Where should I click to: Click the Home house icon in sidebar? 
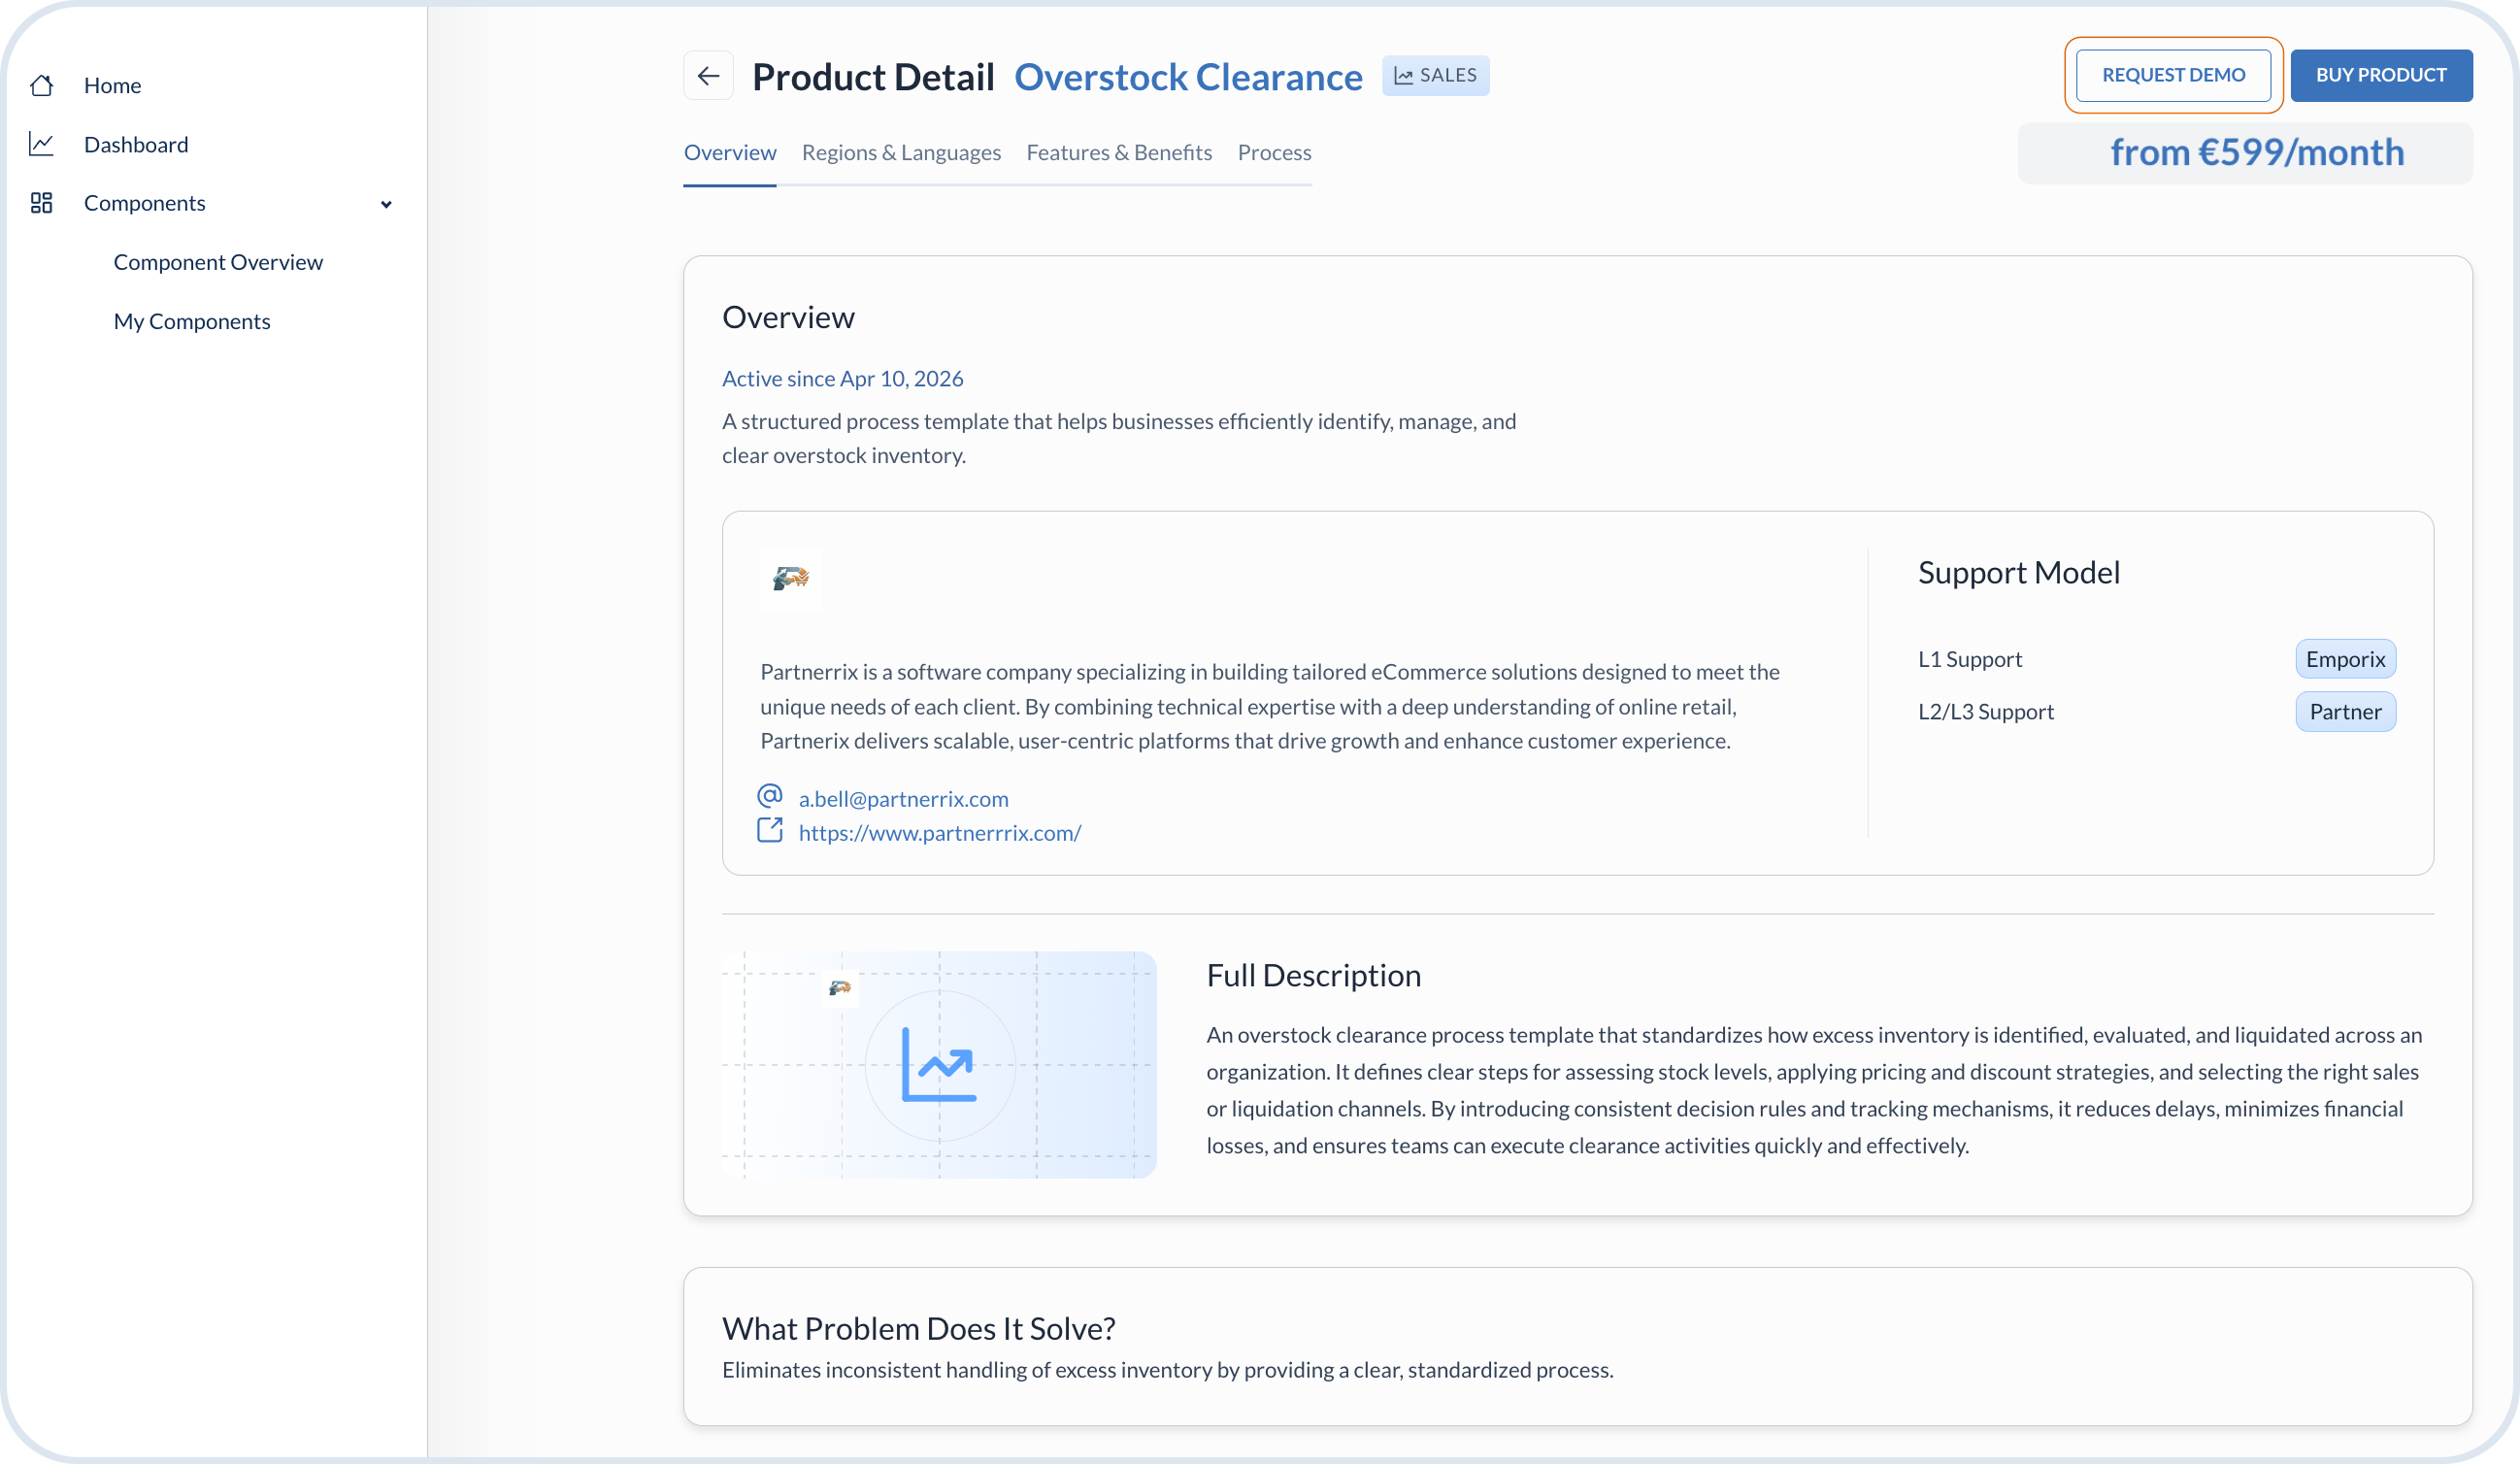click(x=41, y=85)
